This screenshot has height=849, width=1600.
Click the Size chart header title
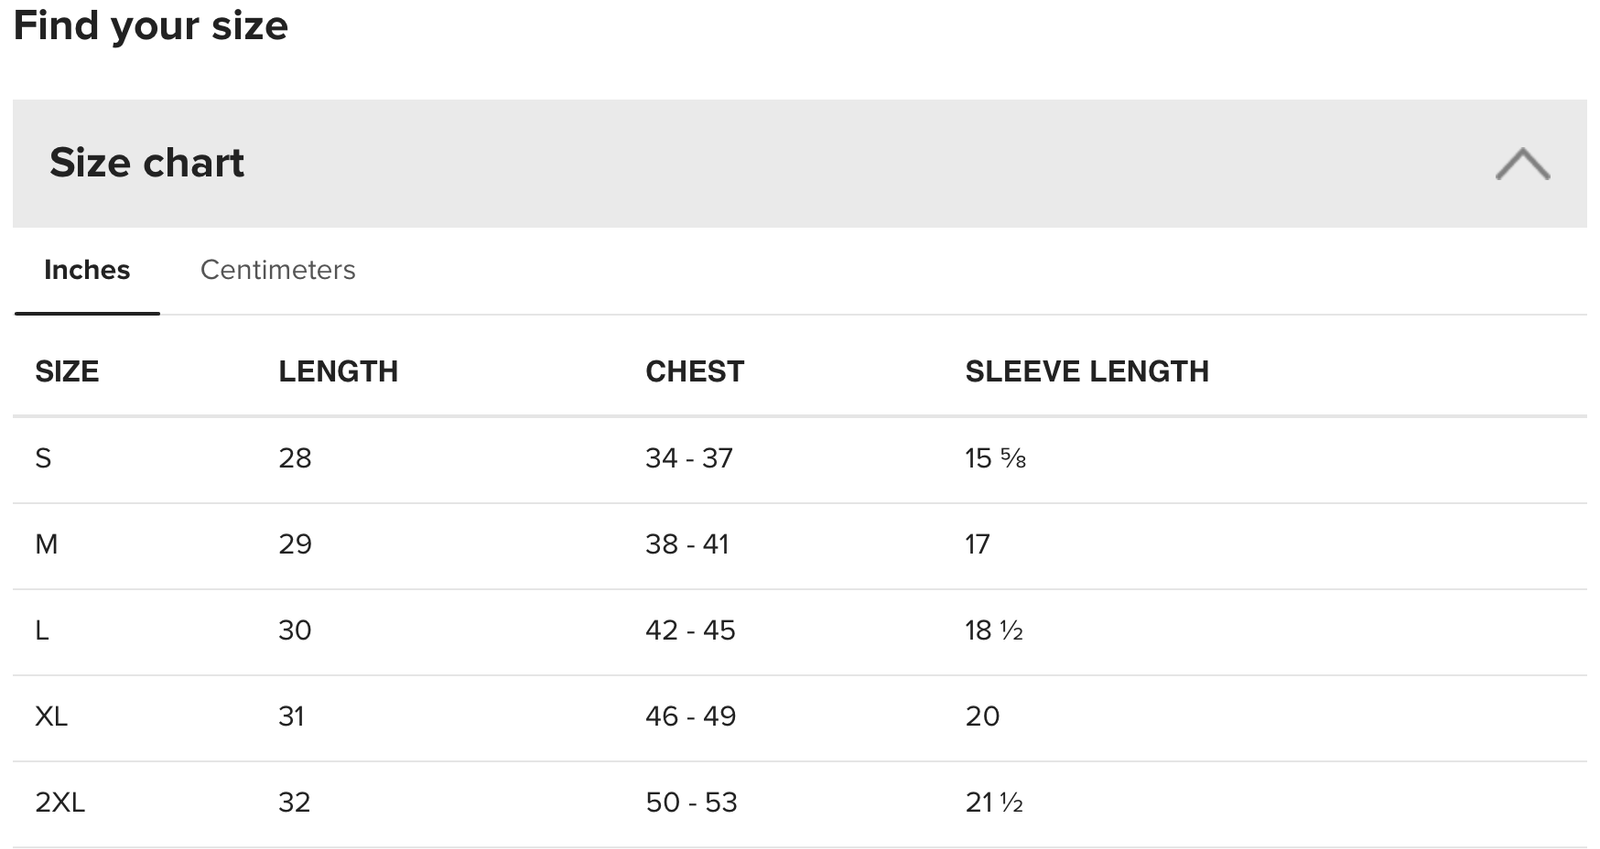click(147, 163)
